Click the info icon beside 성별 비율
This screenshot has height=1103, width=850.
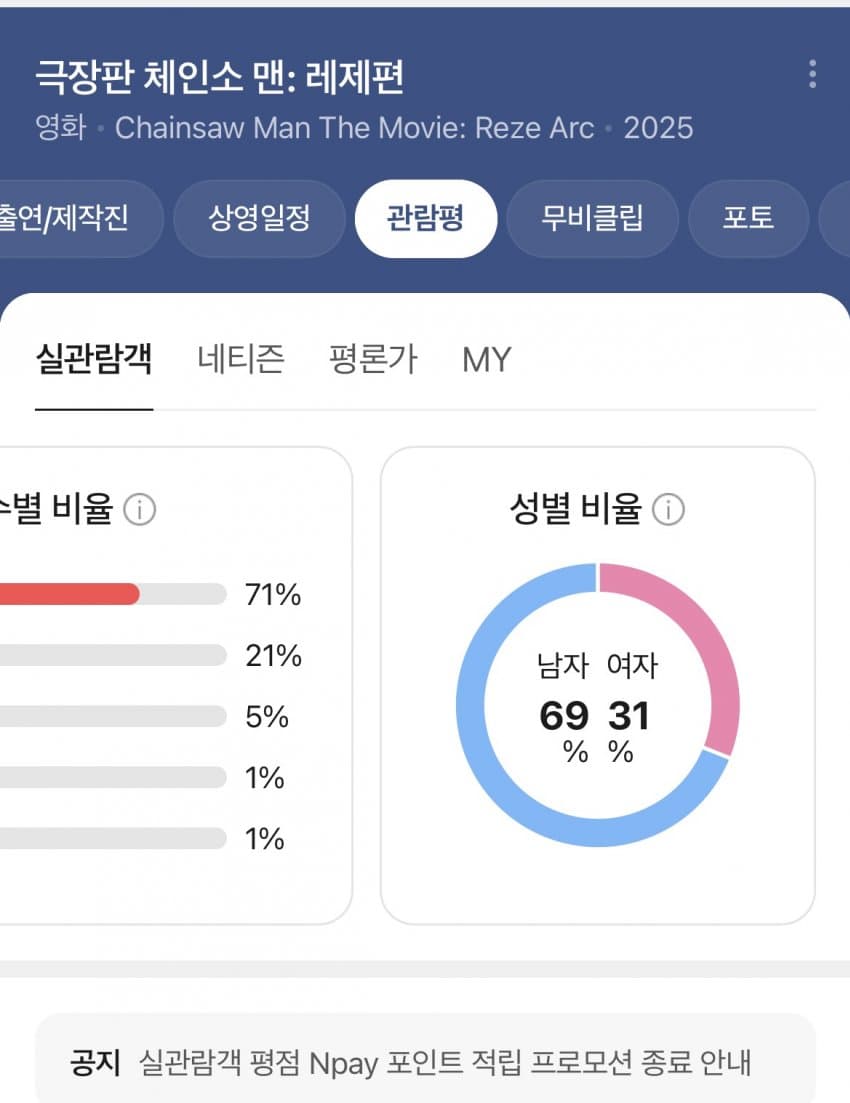(668, 510)
